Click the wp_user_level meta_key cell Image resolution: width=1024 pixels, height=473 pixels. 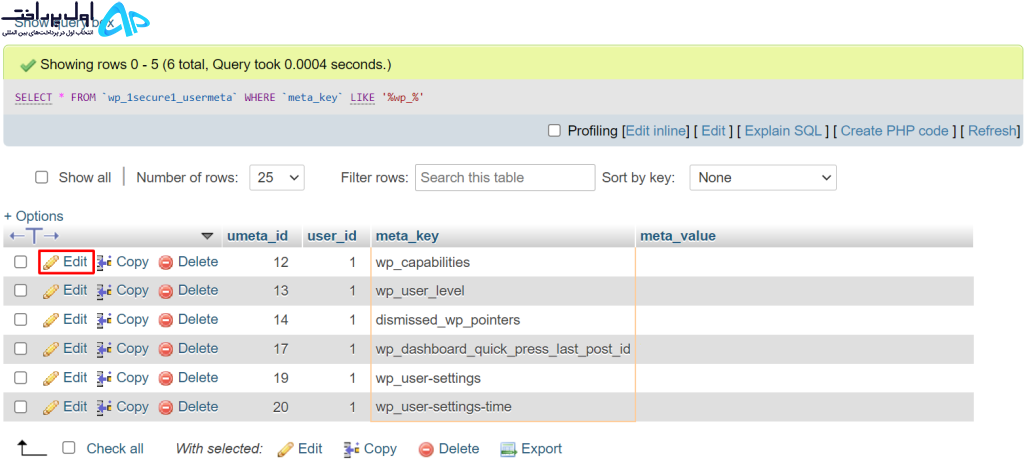tap(503, 291)
